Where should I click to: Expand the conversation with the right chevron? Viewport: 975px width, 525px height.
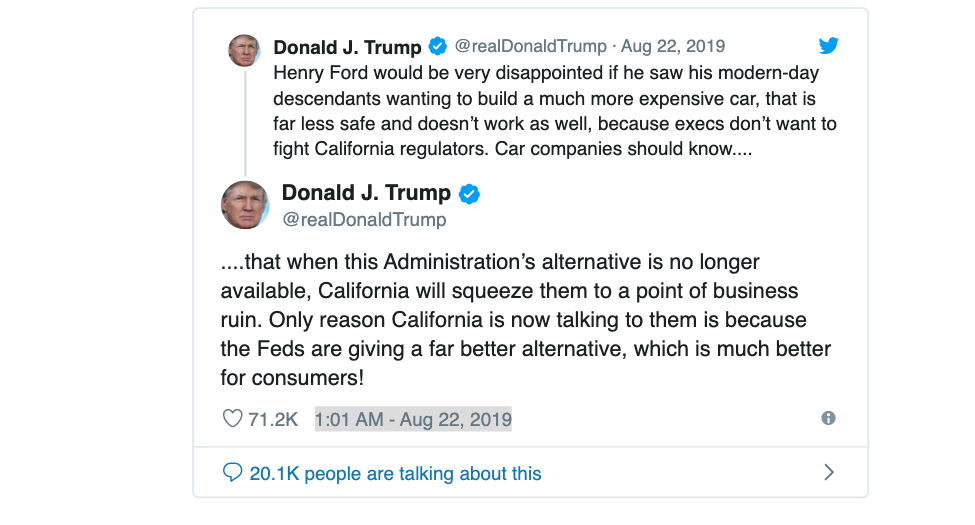pyautogui.click(x=828, y=473)
